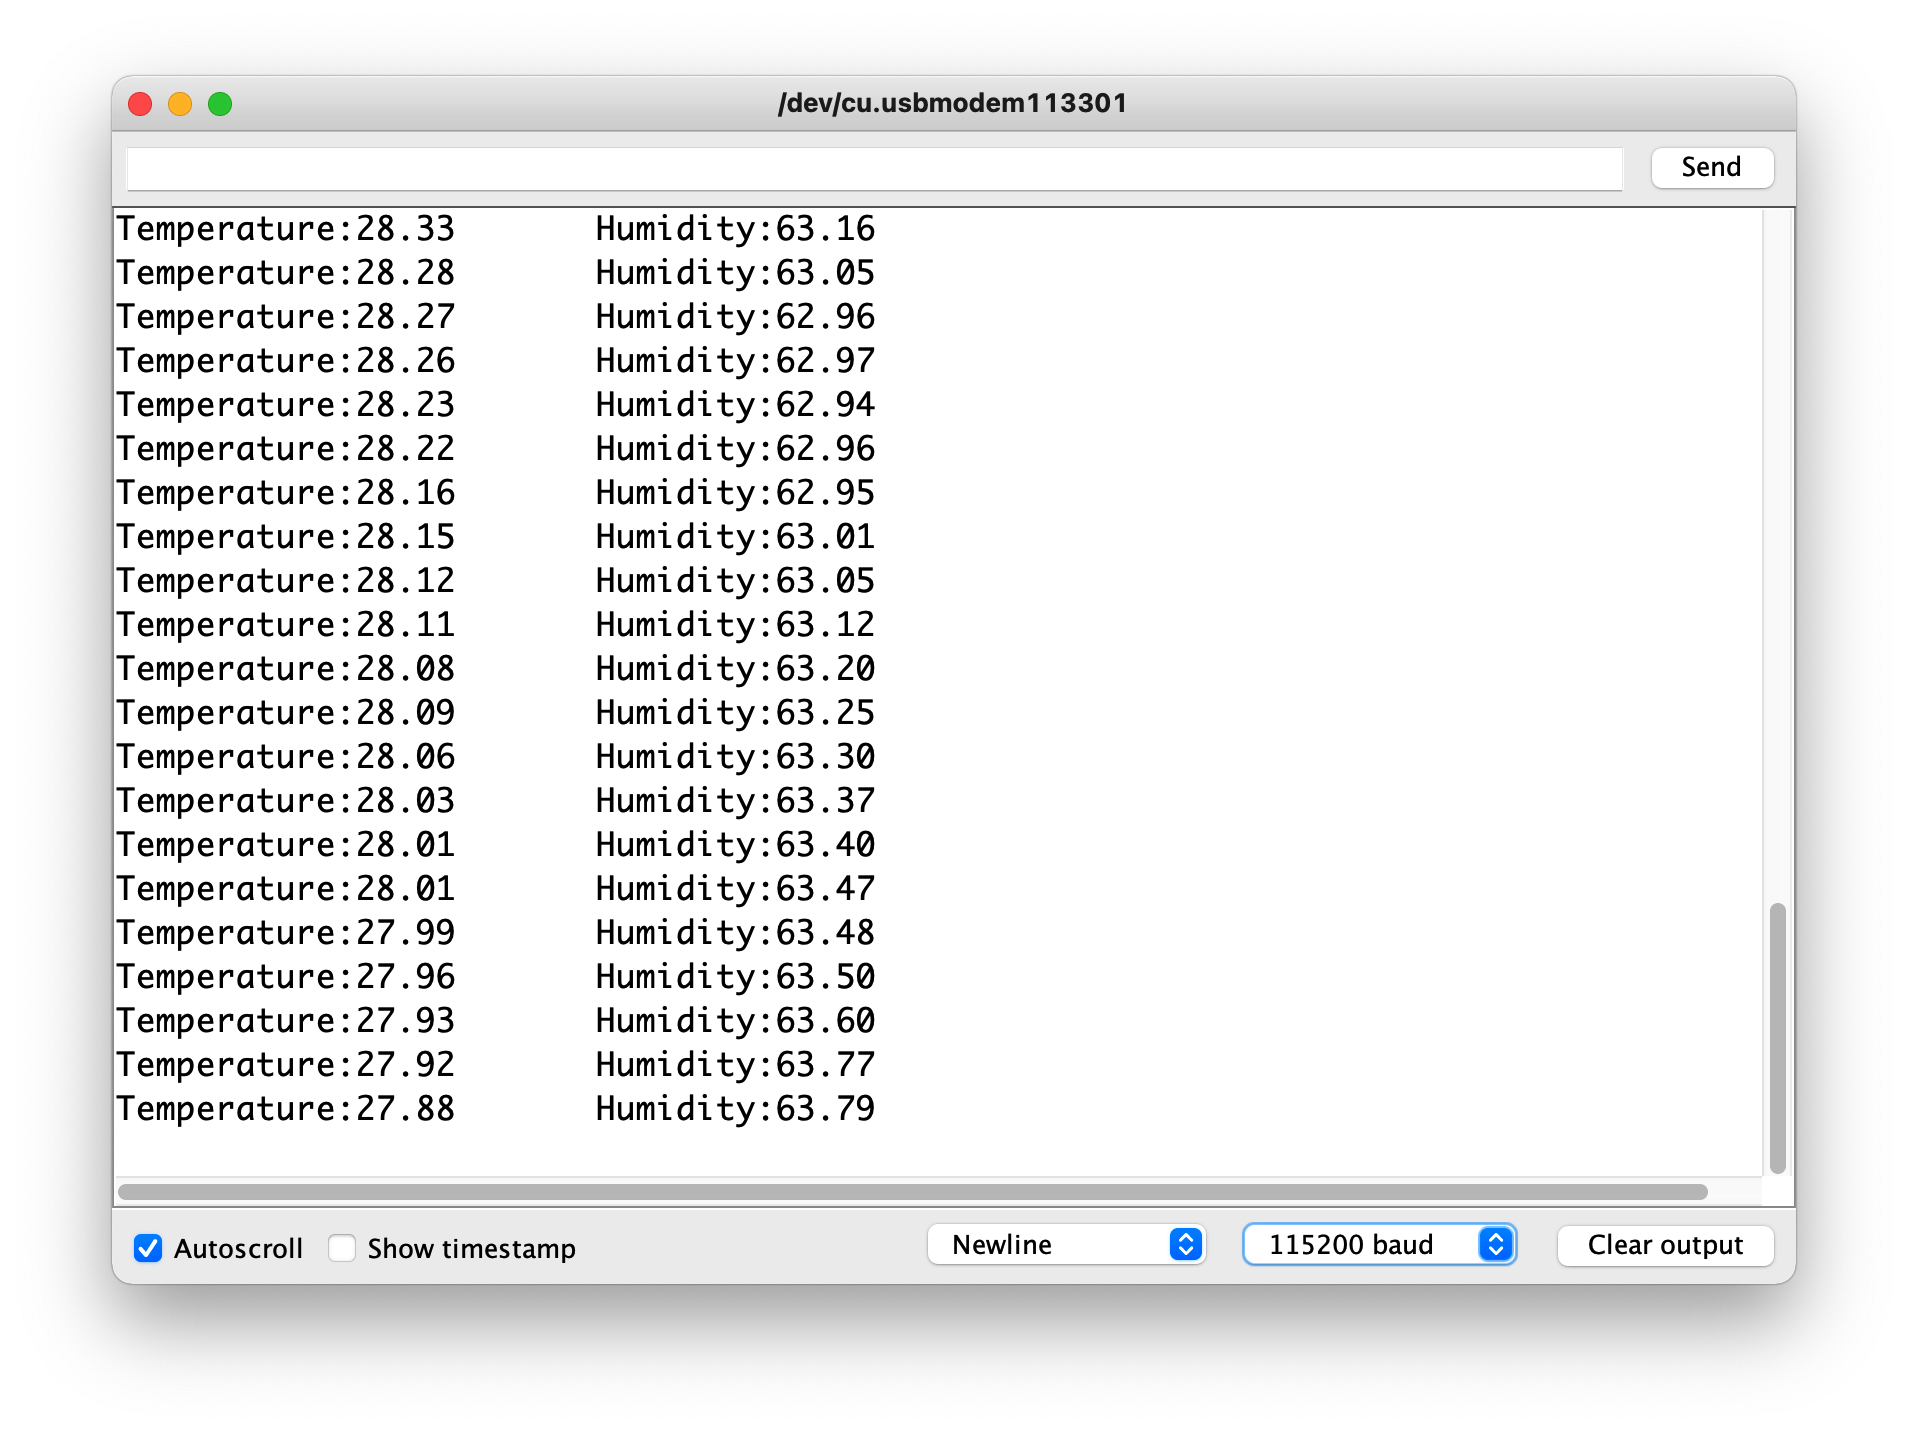Image resolution: width=1908 pixels, height=1432 pixels.
Task: Click the Humidity:63.60 reading
Action: 735,1021
